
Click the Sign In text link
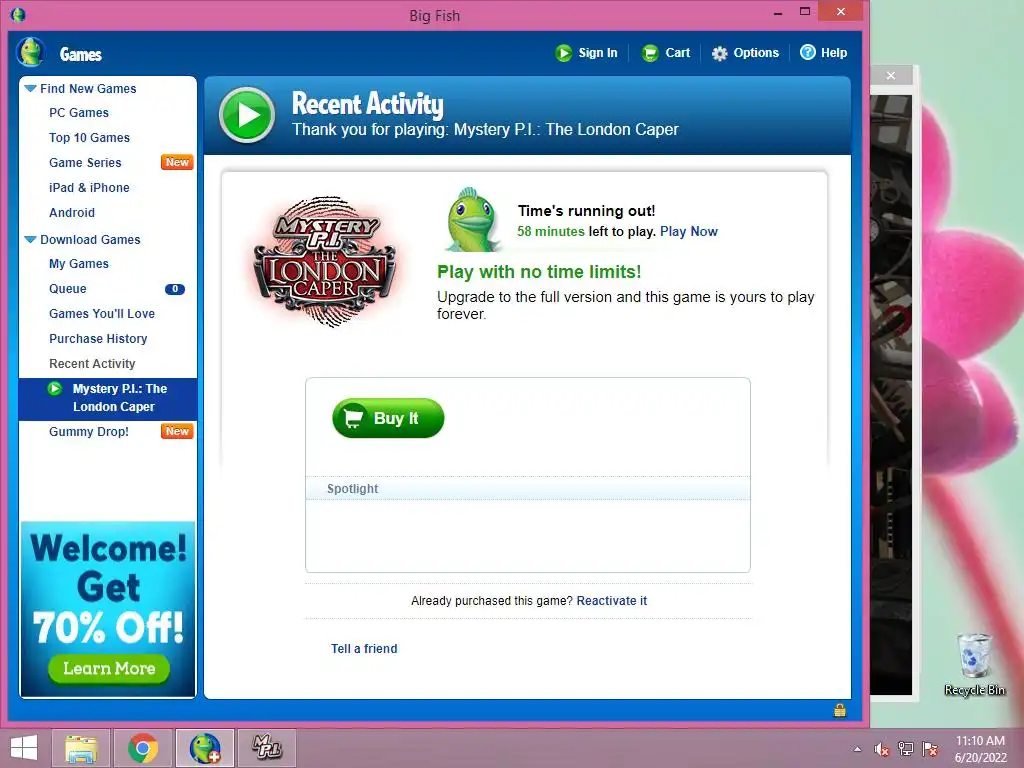pos(598,53)
